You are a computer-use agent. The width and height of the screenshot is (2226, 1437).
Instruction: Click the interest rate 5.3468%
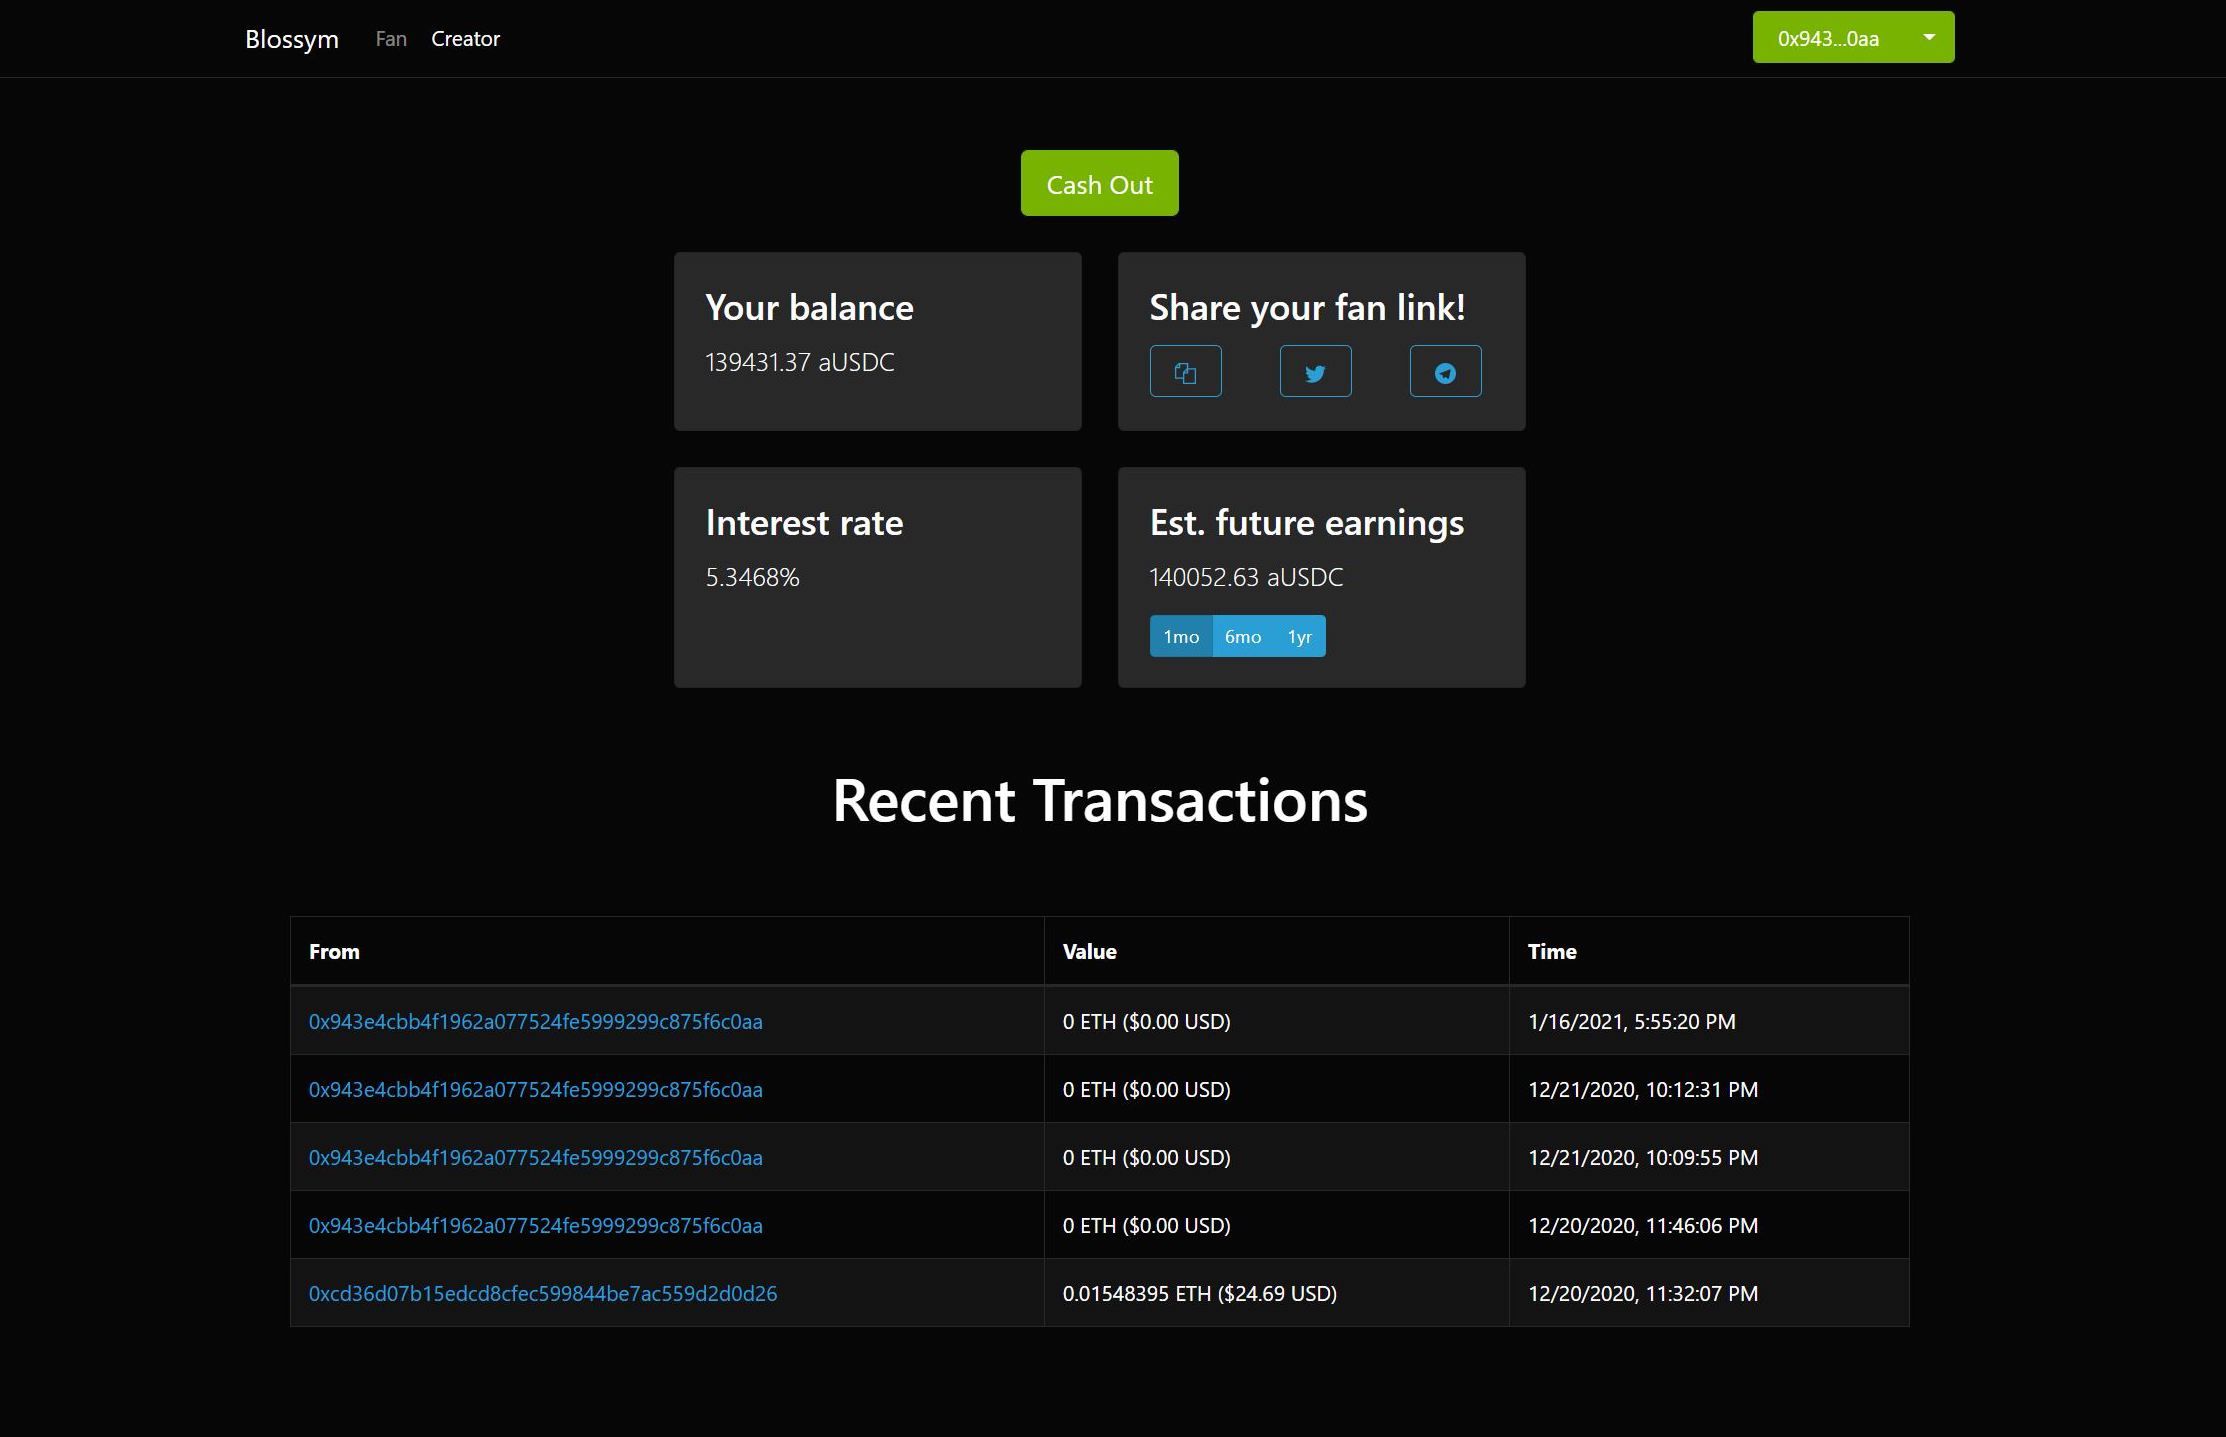coord(752,577)
